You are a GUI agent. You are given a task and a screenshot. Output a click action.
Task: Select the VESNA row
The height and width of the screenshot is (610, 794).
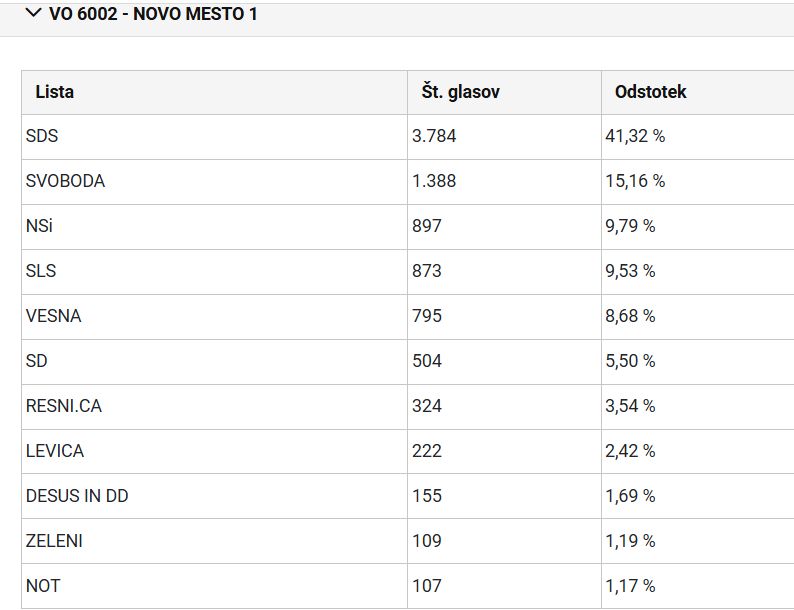[408, 317]
